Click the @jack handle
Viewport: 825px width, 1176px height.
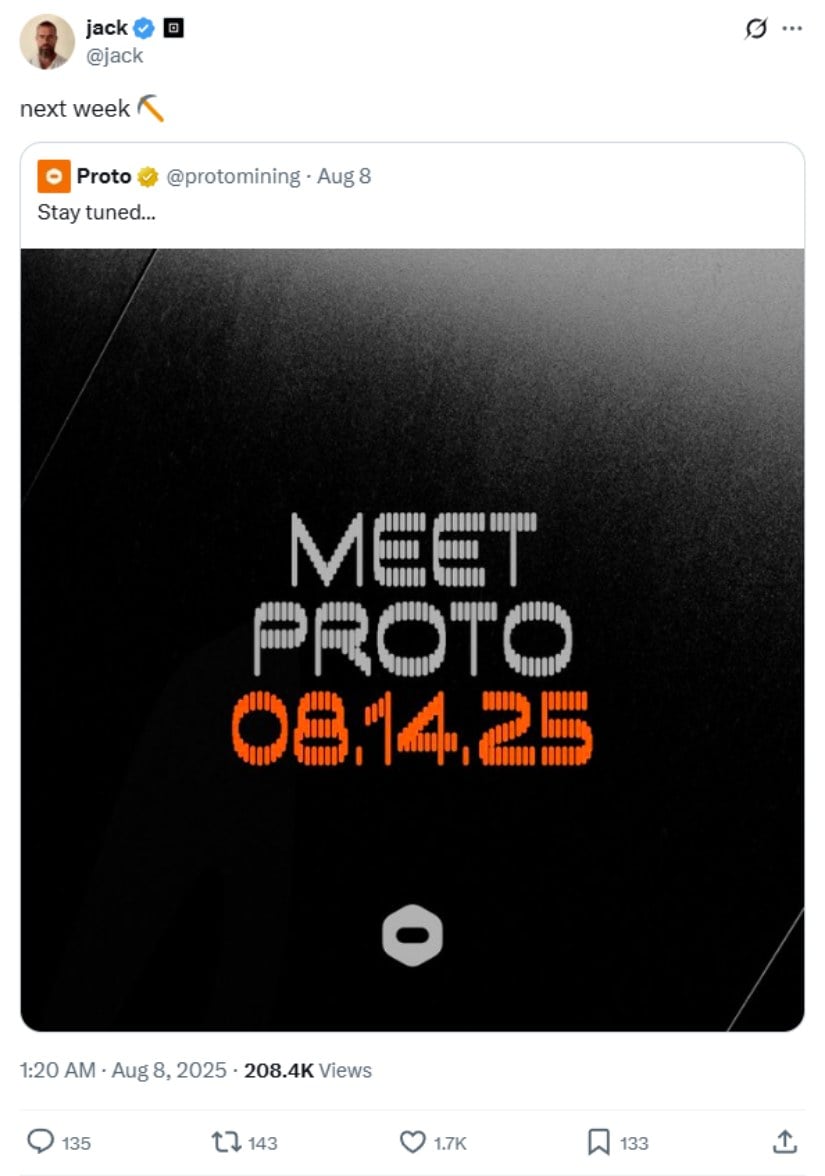coord(114,56)
